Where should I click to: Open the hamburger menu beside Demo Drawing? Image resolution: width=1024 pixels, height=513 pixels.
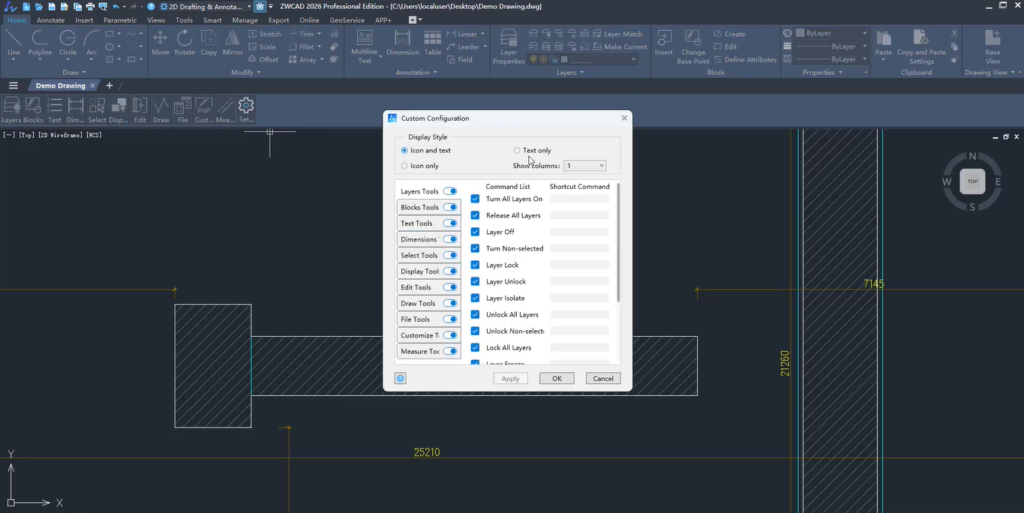[x=13, y=86]
